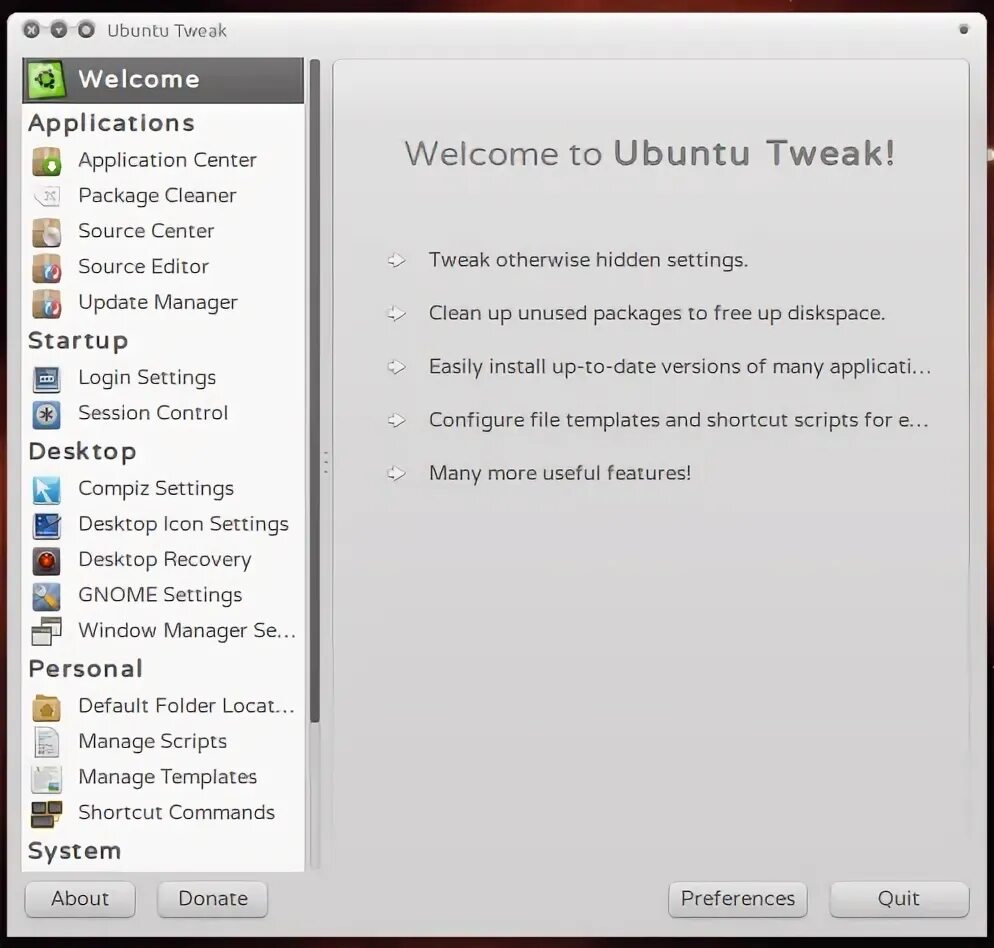Image resolution: width=994 pixels, height=948 pixels.
Task: Click the Manage Templates icon
Action: 46,778
